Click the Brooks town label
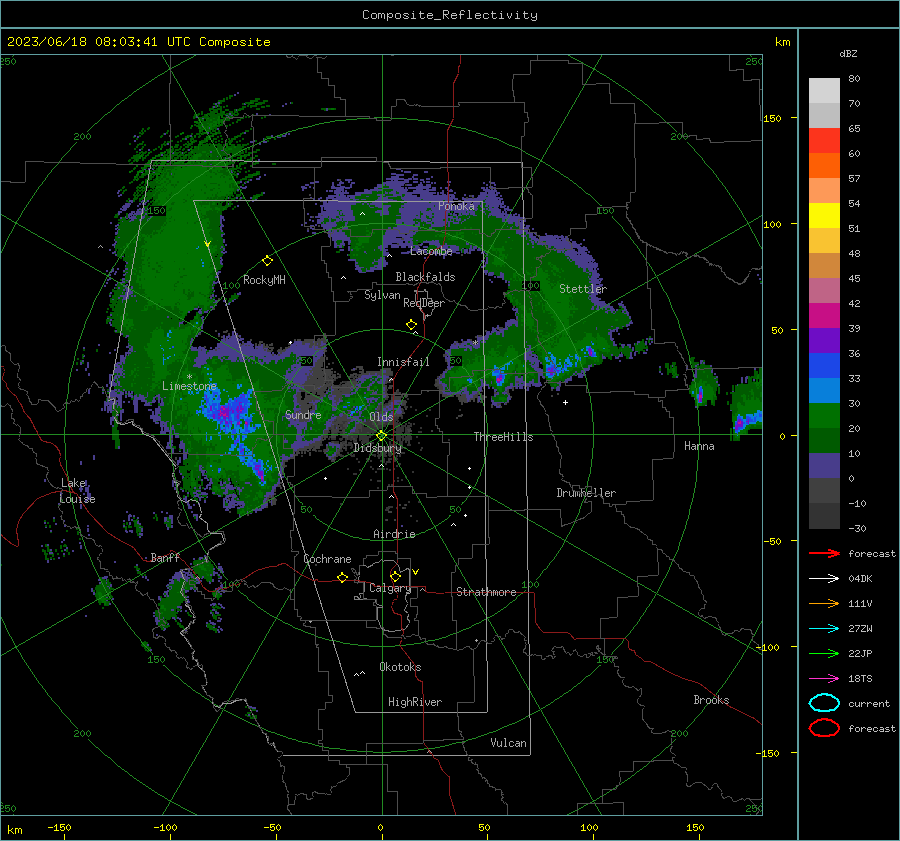 (x=711, y=700)
